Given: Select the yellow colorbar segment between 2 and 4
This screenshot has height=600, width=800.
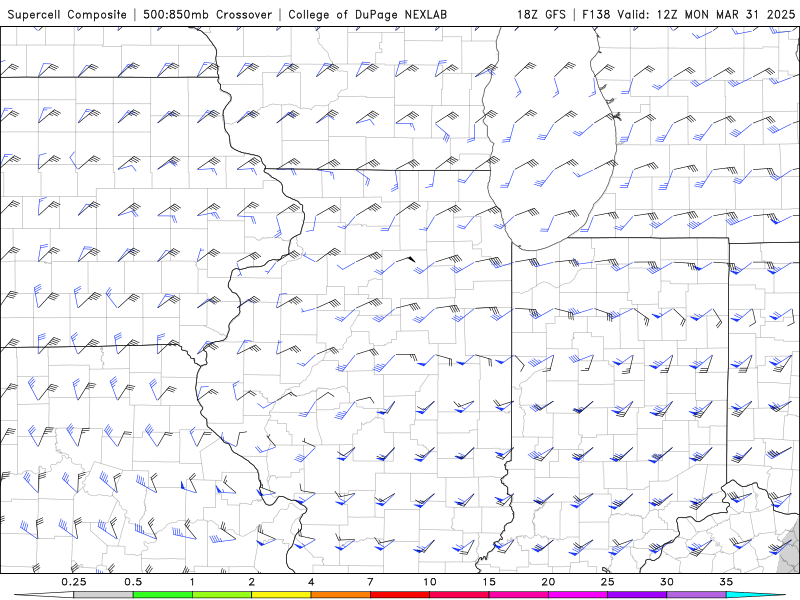Looking at the screenshot, I should click(x=281, y=595).
